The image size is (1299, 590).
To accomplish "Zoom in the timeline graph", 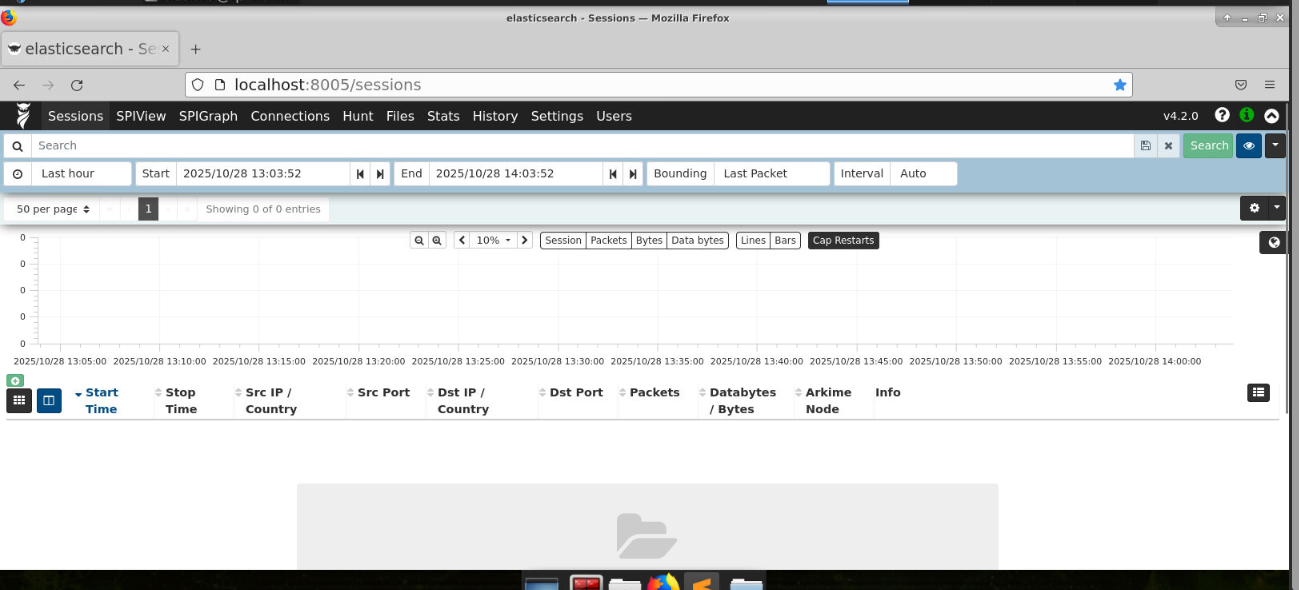I will coord(437,241).
